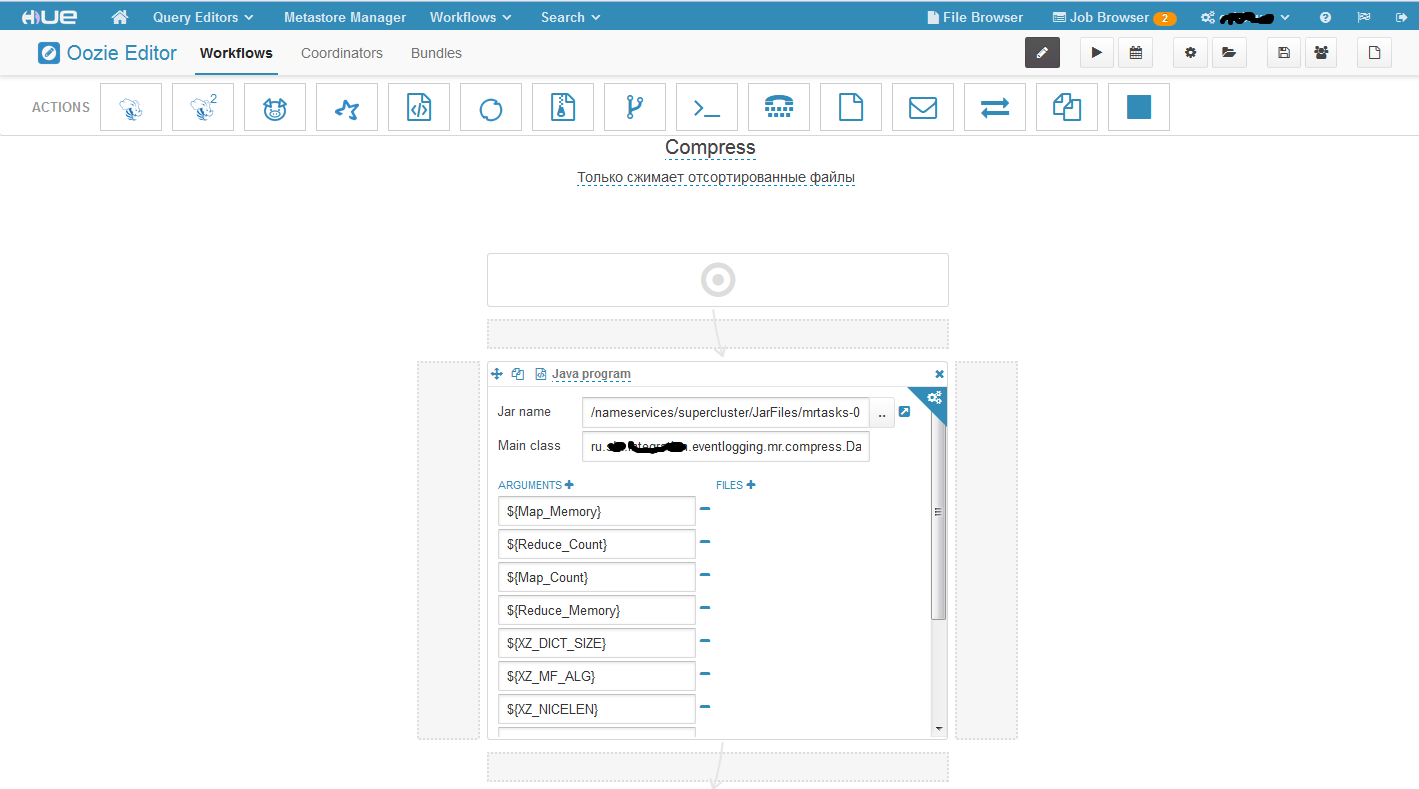
Task: Remove the ${XZ_MF_ALG} argument
Action: [705, 674]
